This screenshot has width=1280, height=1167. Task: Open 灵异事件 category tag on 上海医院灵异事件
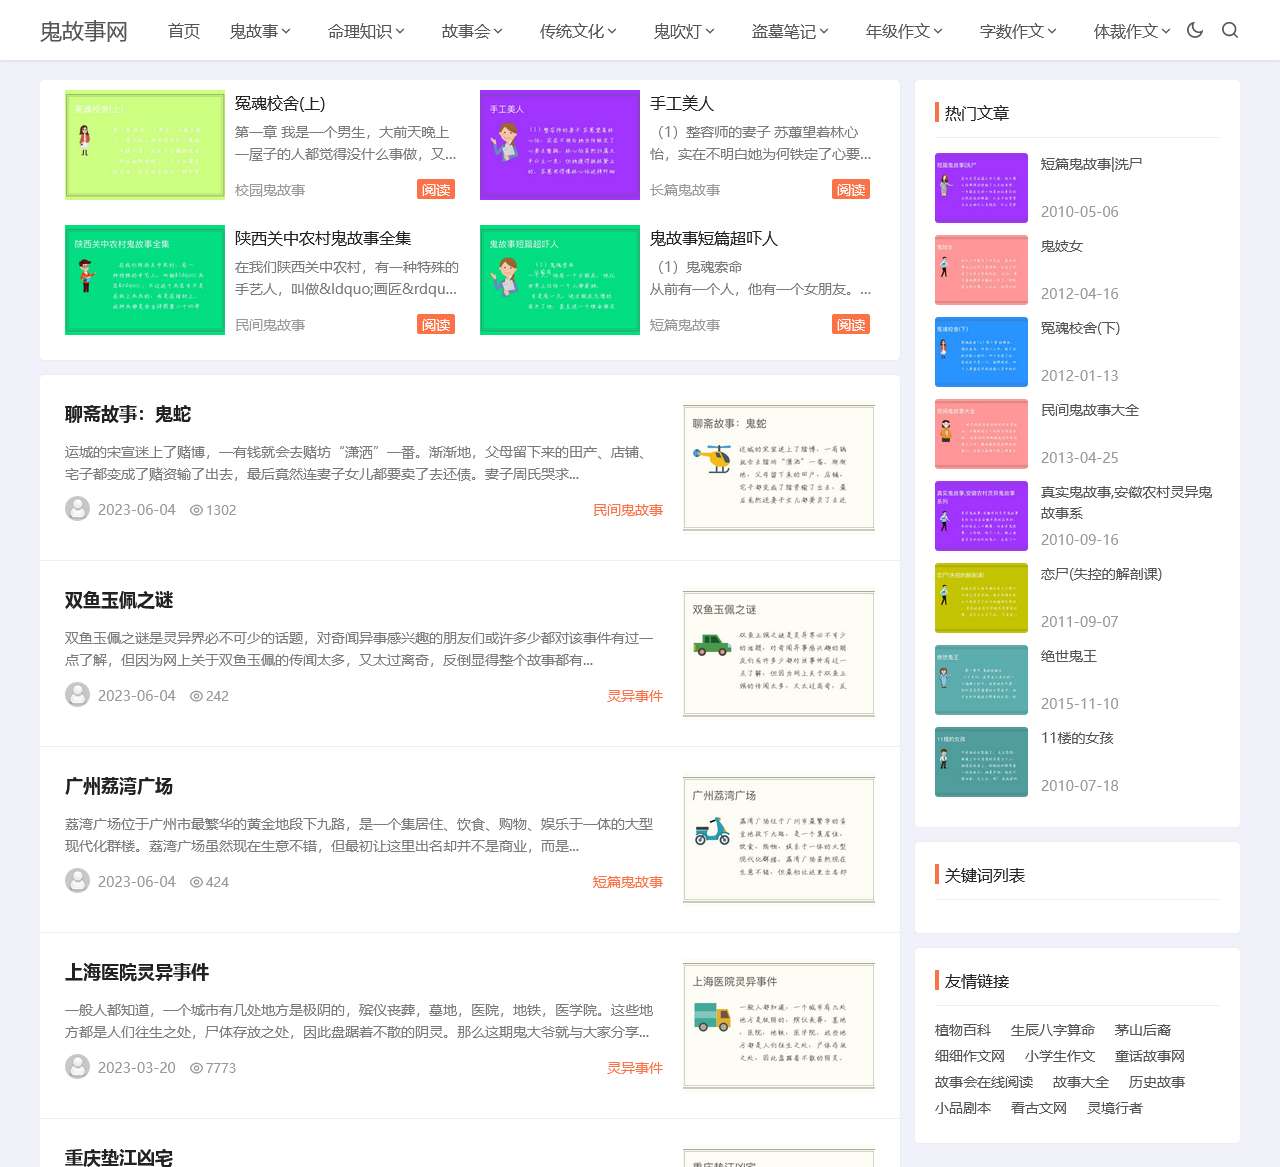point(635,1068)
